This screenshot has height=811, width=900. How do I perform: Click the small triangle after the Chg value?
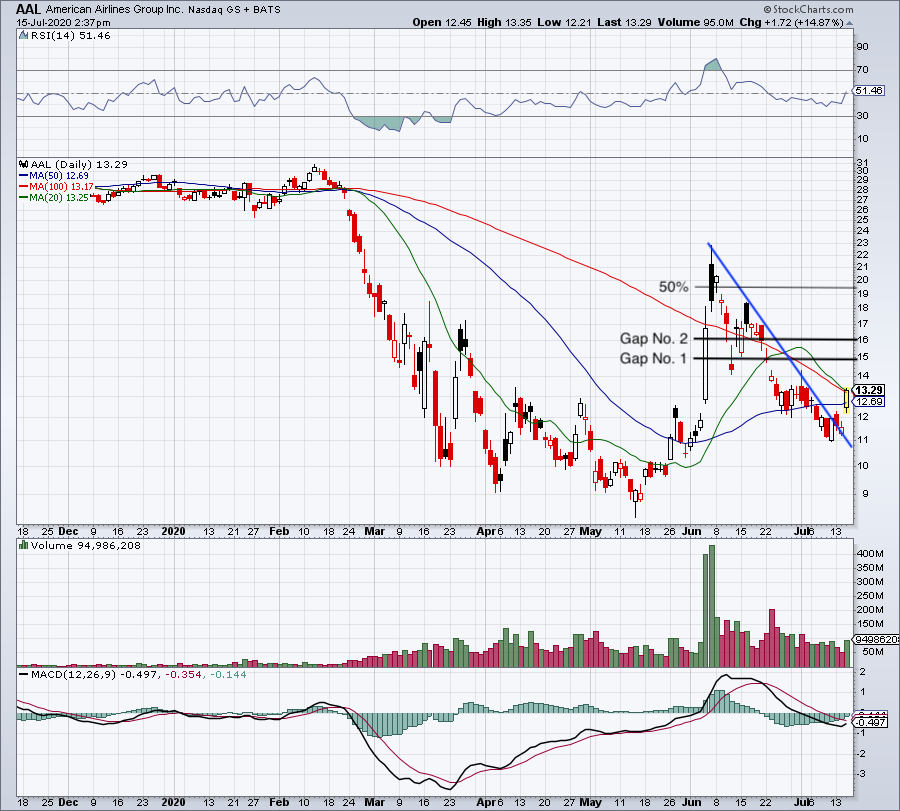pyautogui.click(x=849, y=23)
